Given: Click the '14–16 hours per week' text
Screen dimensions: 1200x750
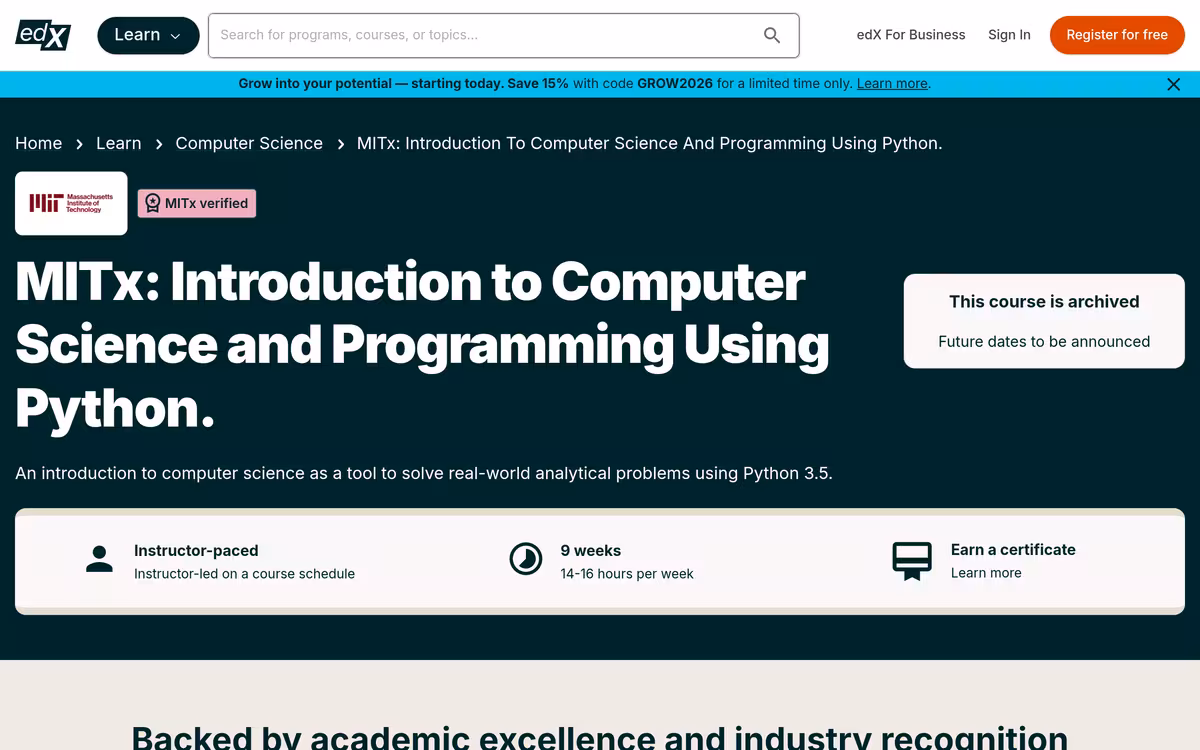Looking at the screenshot, I should tap(627, 574).
